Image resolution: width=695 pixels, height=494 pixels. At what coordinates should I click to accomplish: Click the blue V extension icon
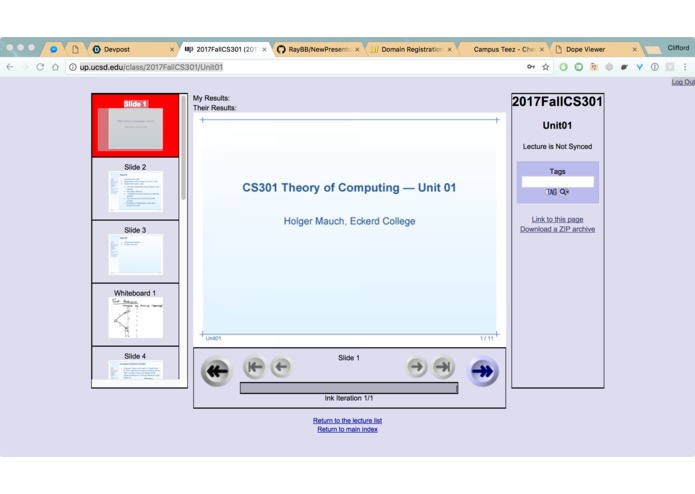pyautogui.click(x=639, y=67)
